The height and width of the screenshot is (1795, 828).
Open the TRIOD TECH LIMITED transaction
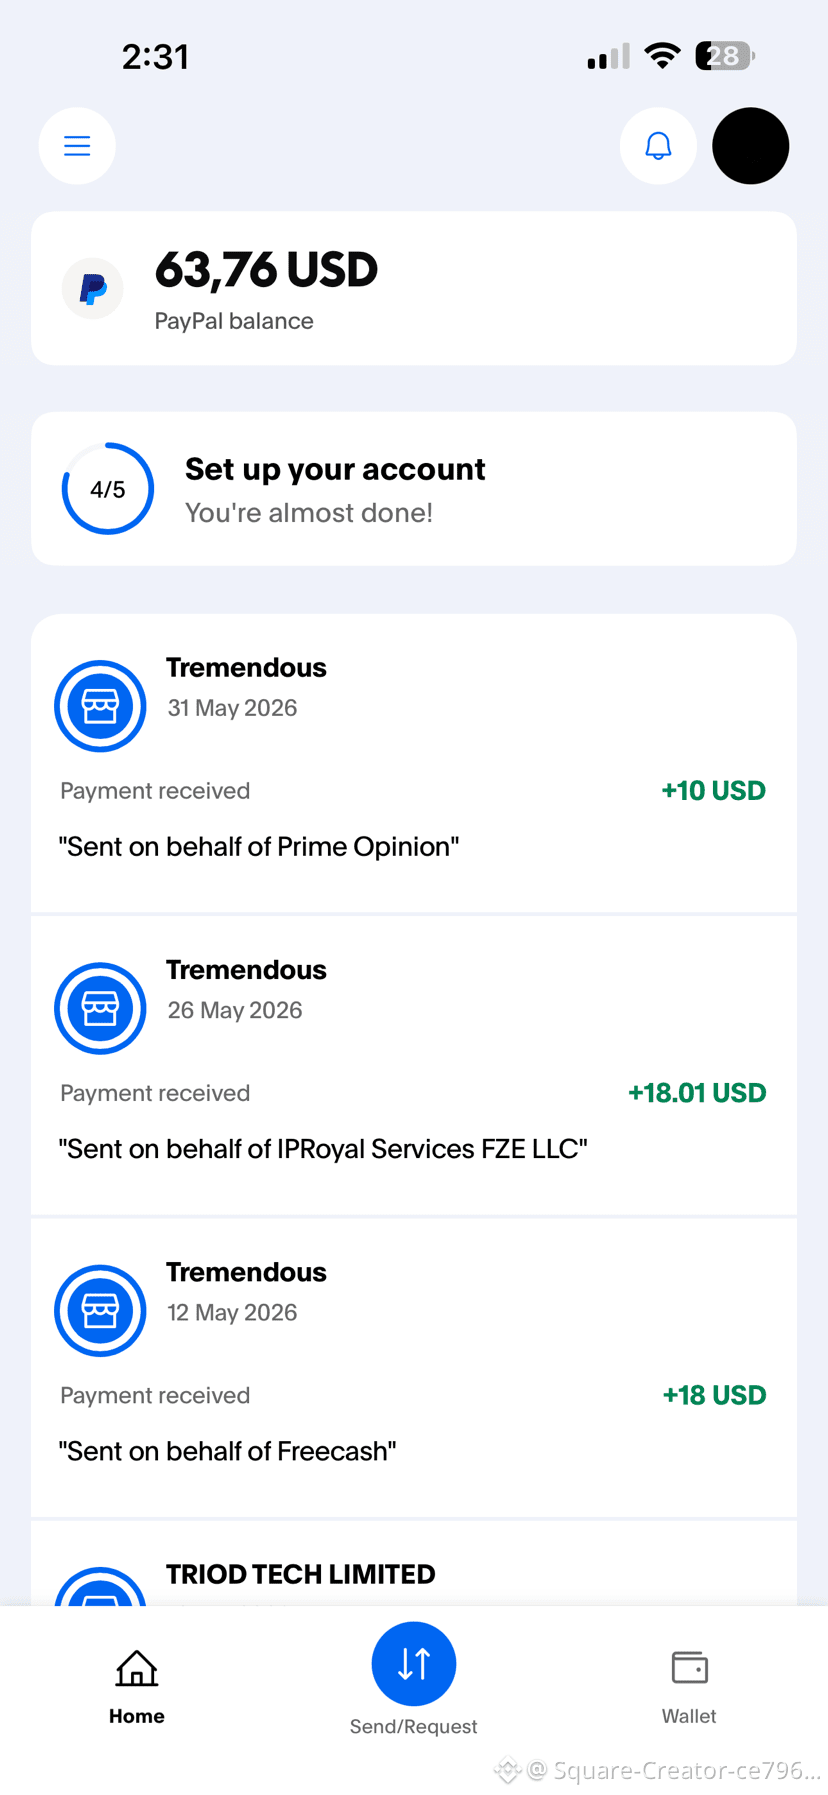[414, 1564]
